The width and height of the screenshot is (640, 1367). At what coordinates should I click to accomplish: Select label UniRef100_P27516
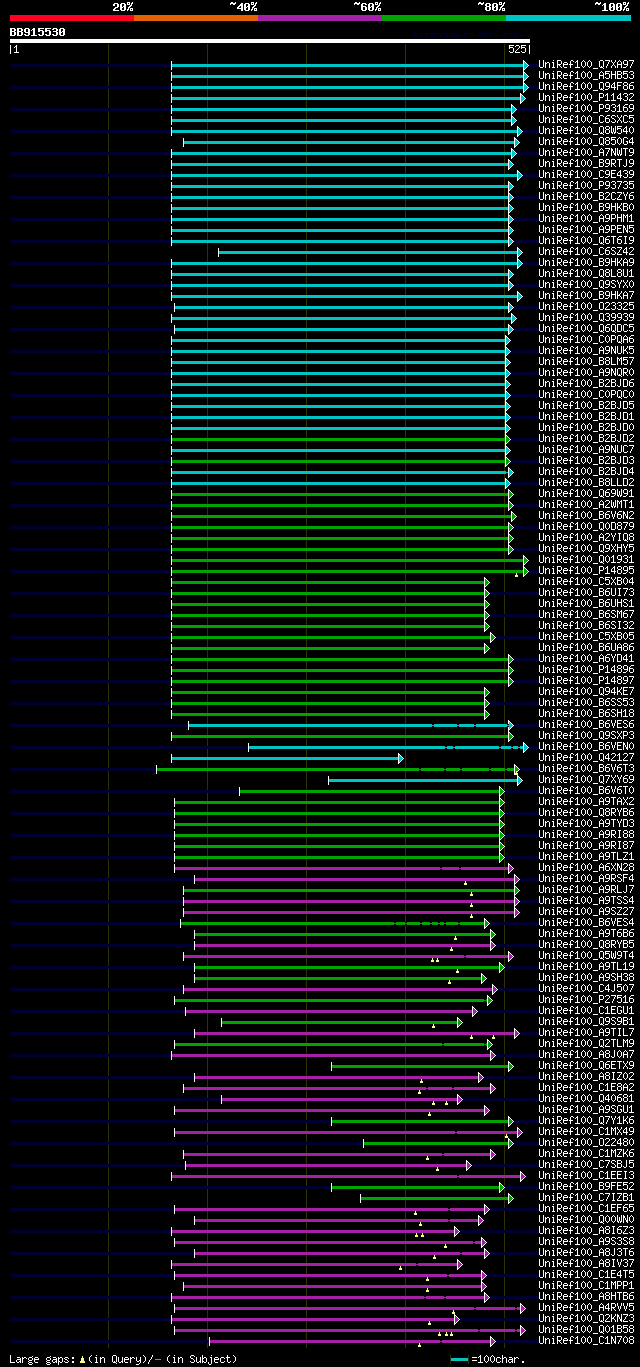586,999
